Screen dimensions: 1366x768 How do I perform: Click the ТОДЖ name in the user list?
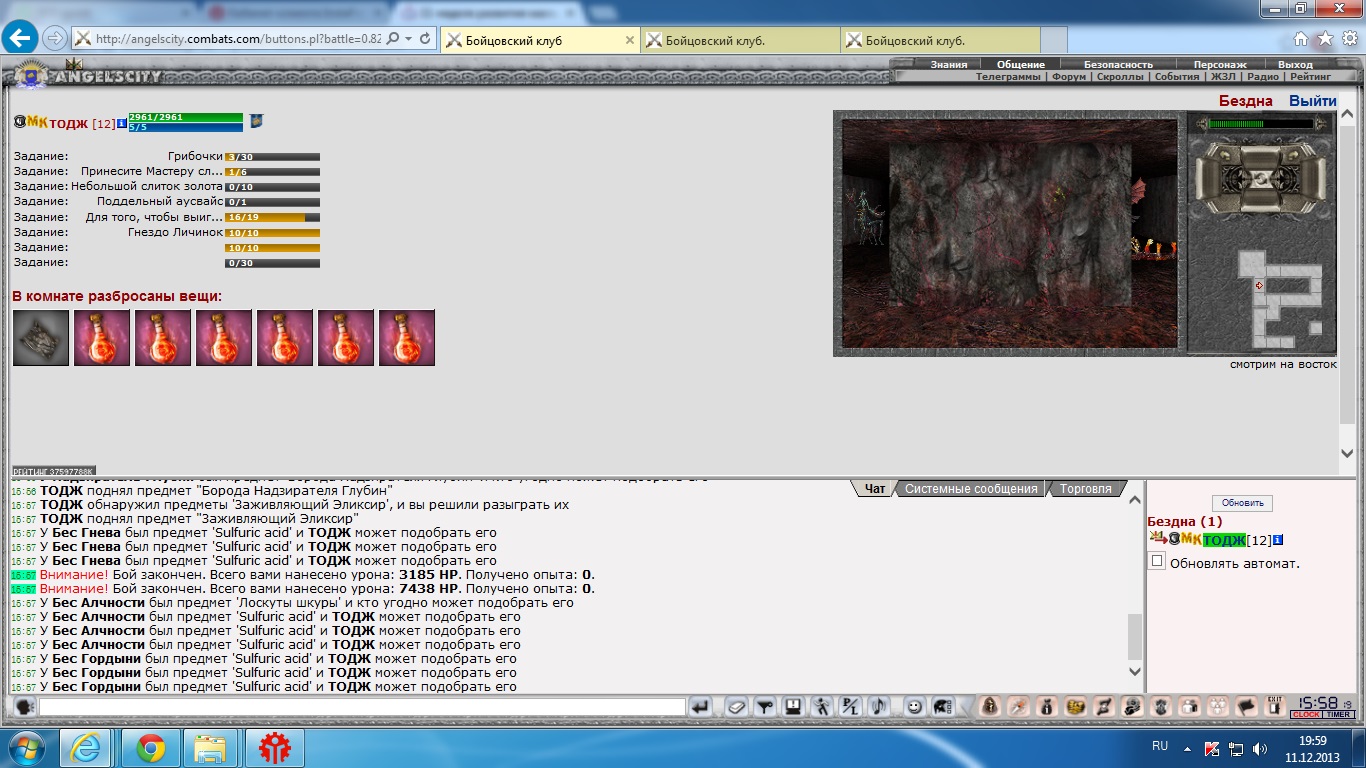pyautogui.click(x=1223, y=540)
